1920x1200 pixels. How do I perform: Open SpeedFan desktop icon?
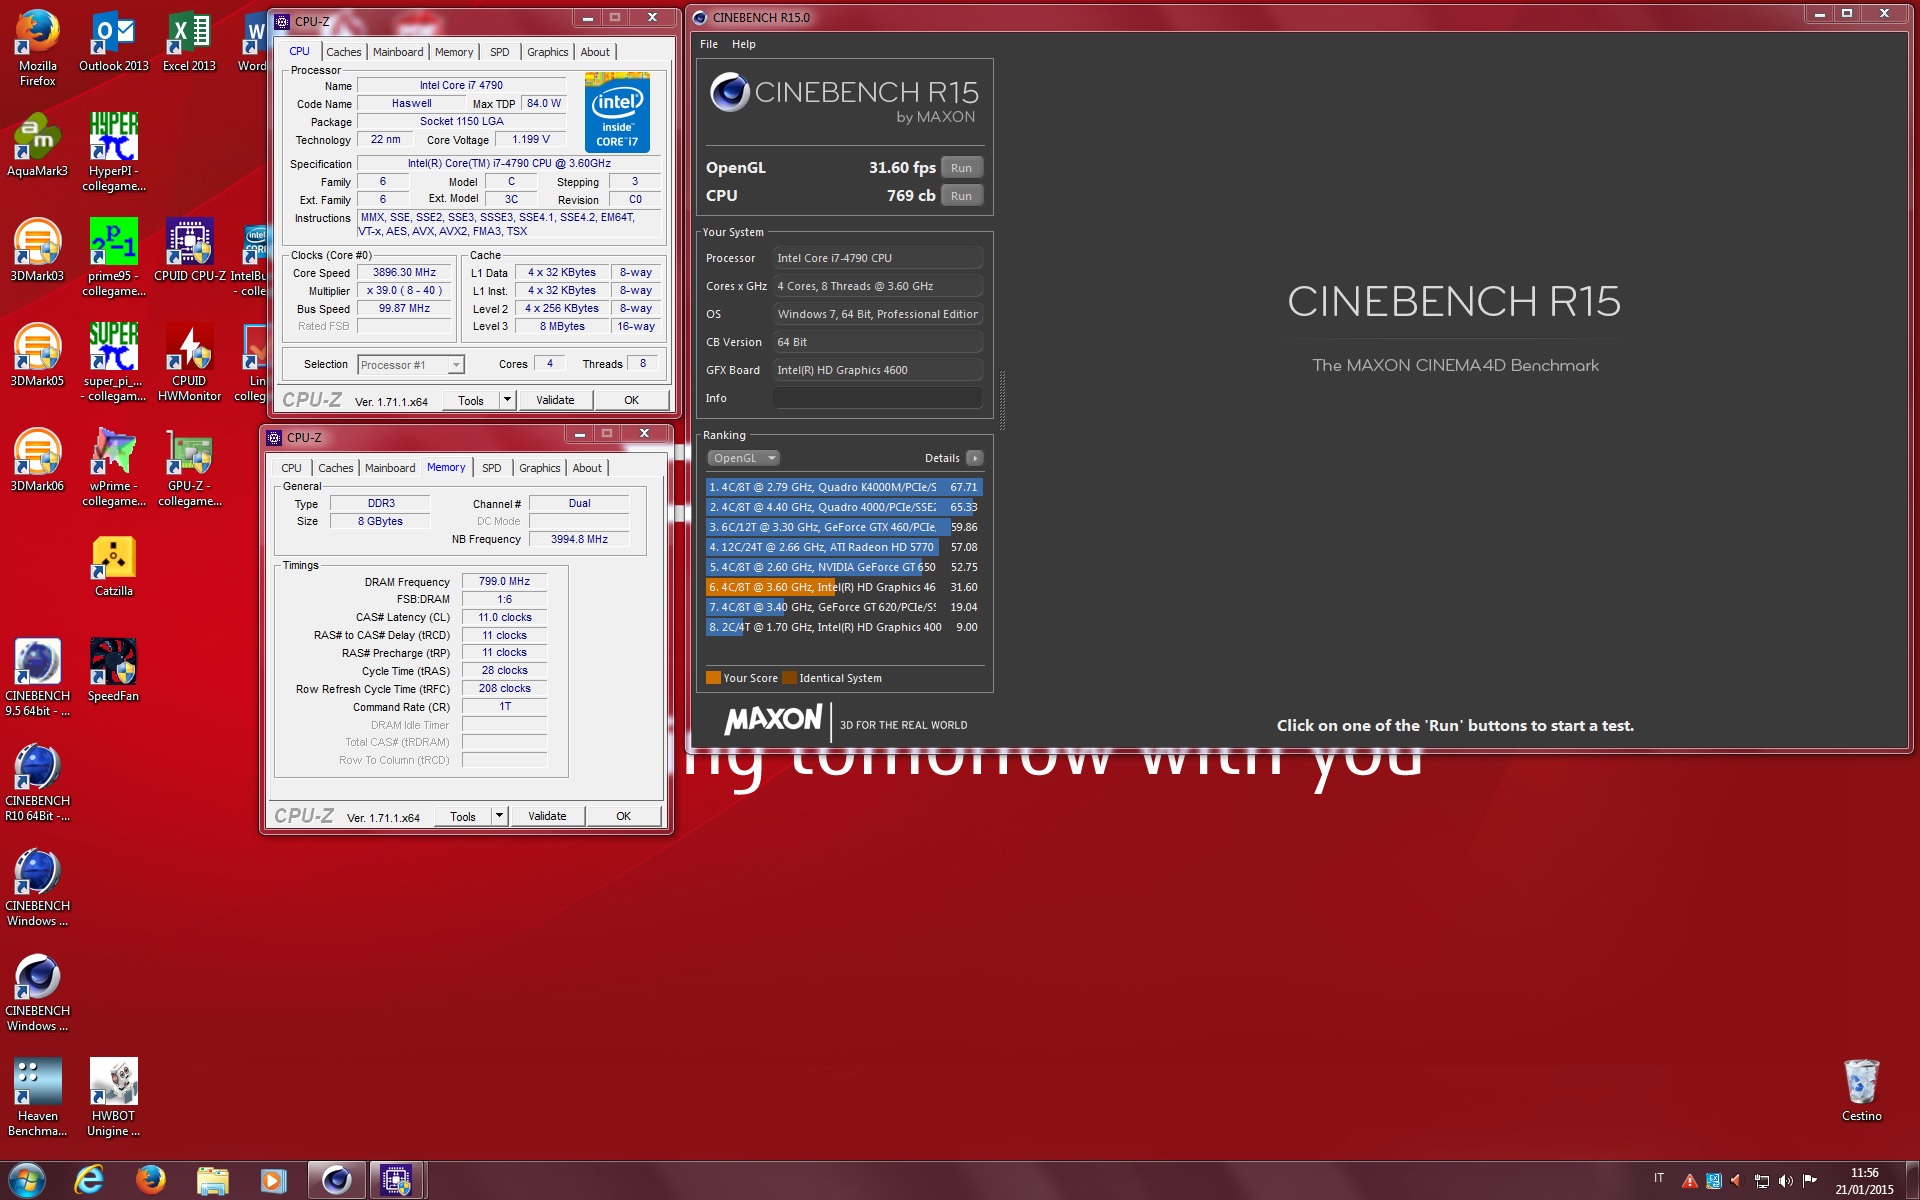tap(113, 671)
